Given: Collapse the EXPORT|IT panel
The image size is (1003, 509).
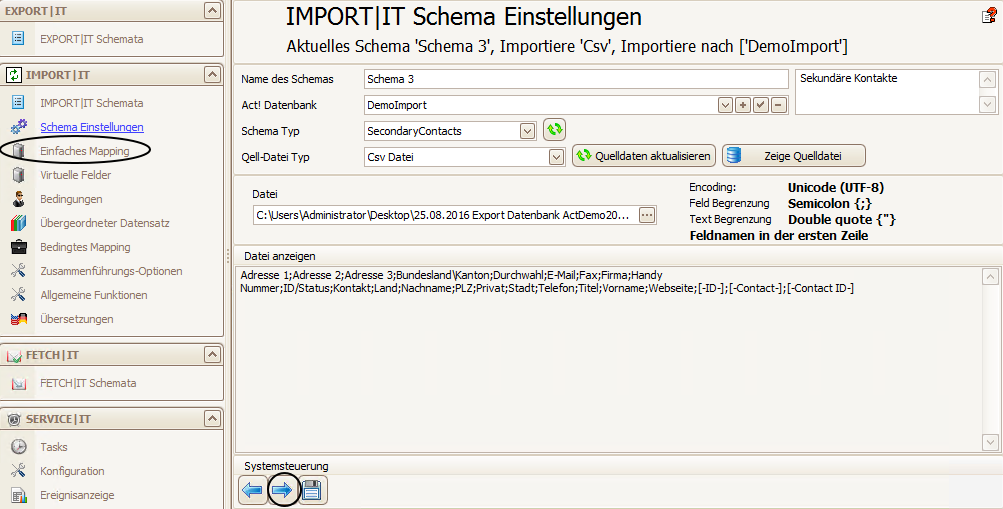Looking at the screenshot, I should (x=212, y=10).
